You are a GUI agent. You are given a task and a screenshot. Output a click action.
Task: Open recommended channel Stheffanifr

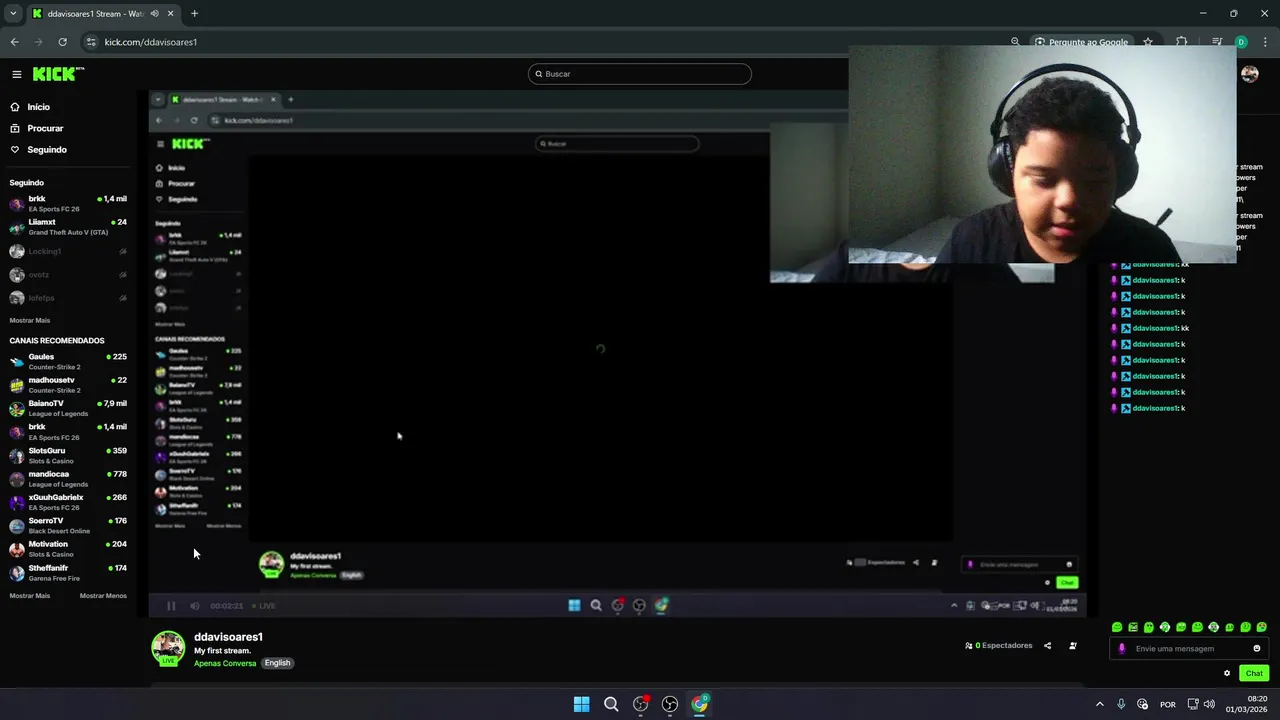[x=68, y=573]
